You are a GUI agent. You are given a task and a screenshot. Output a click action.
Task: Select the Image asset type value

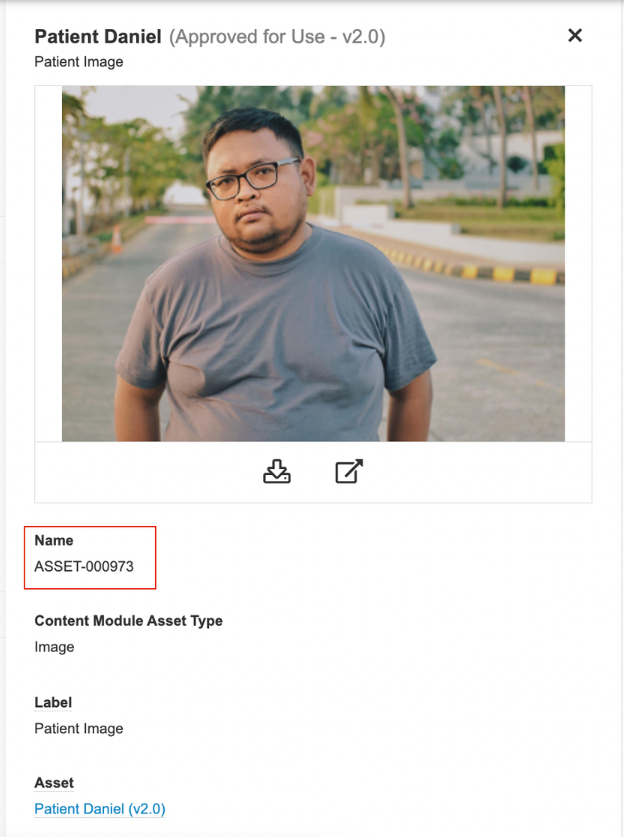tap(54, 647)
